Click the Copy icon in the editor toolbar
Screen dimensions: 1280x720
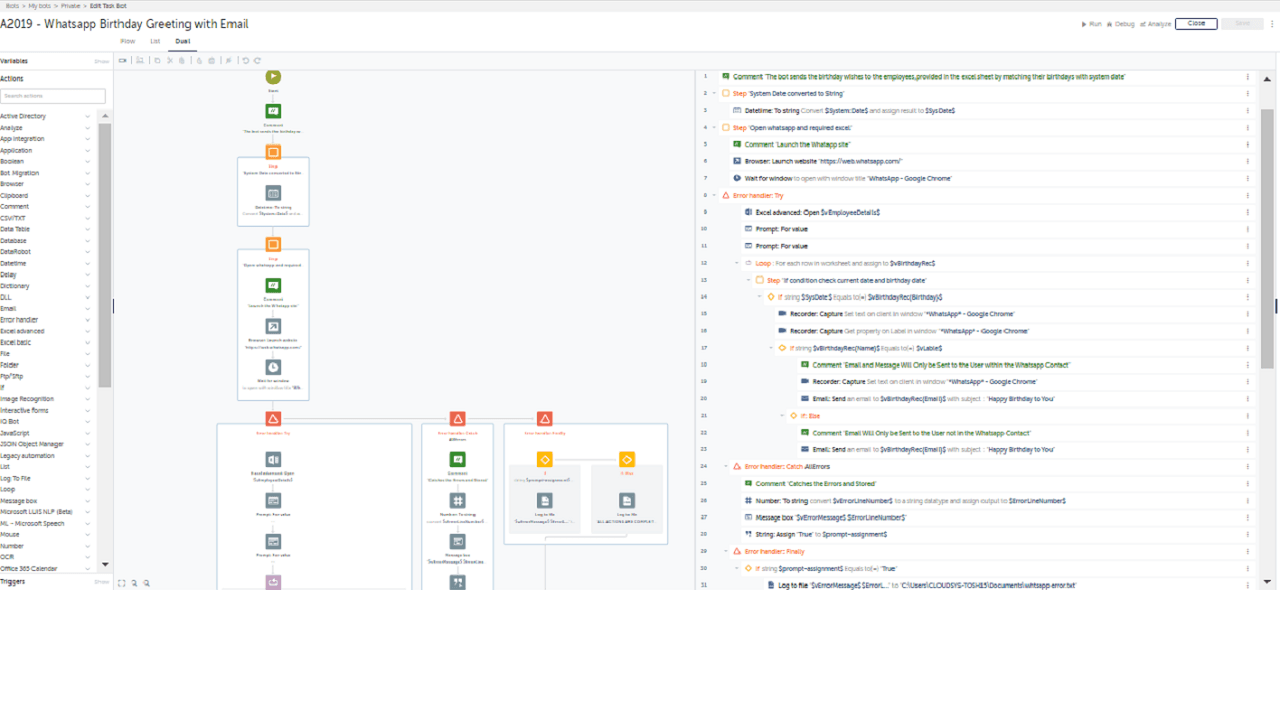(157, 60)
